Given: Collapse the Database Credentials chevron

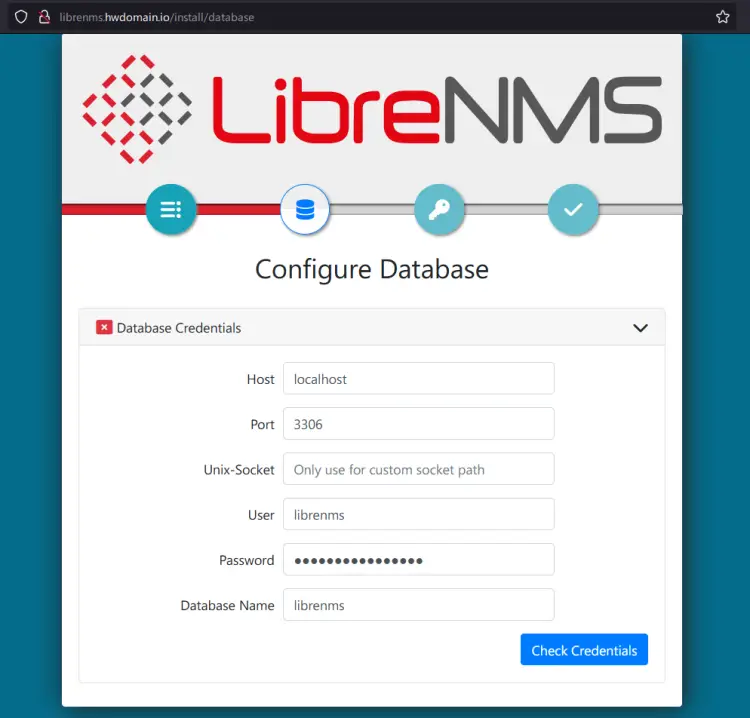Looking at the screenshot, I should click(x=641, y=328).
